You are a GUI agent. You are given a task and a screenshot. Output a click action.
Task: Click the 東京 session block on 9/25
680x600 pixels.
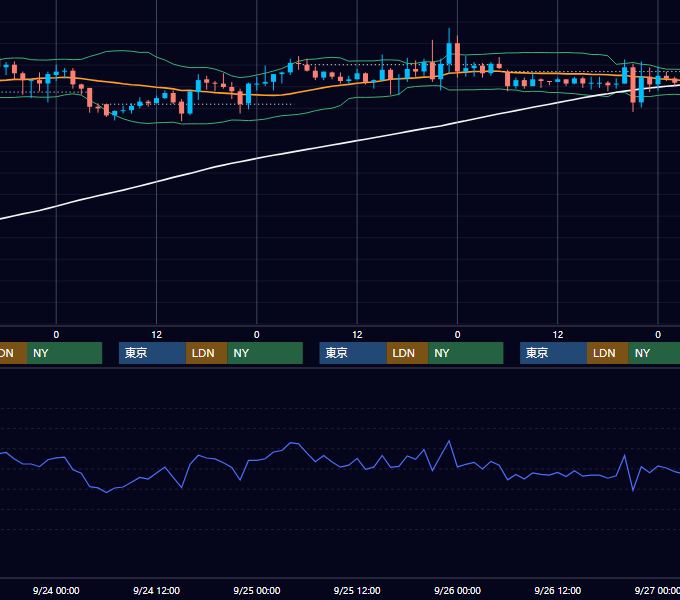353,353
